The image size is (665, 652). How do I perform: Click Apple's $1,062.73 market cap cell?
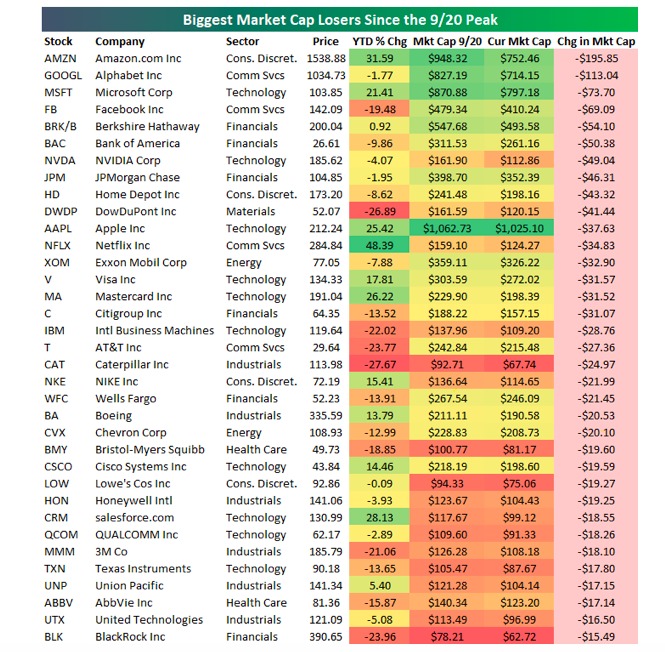(x=447, y=229)
